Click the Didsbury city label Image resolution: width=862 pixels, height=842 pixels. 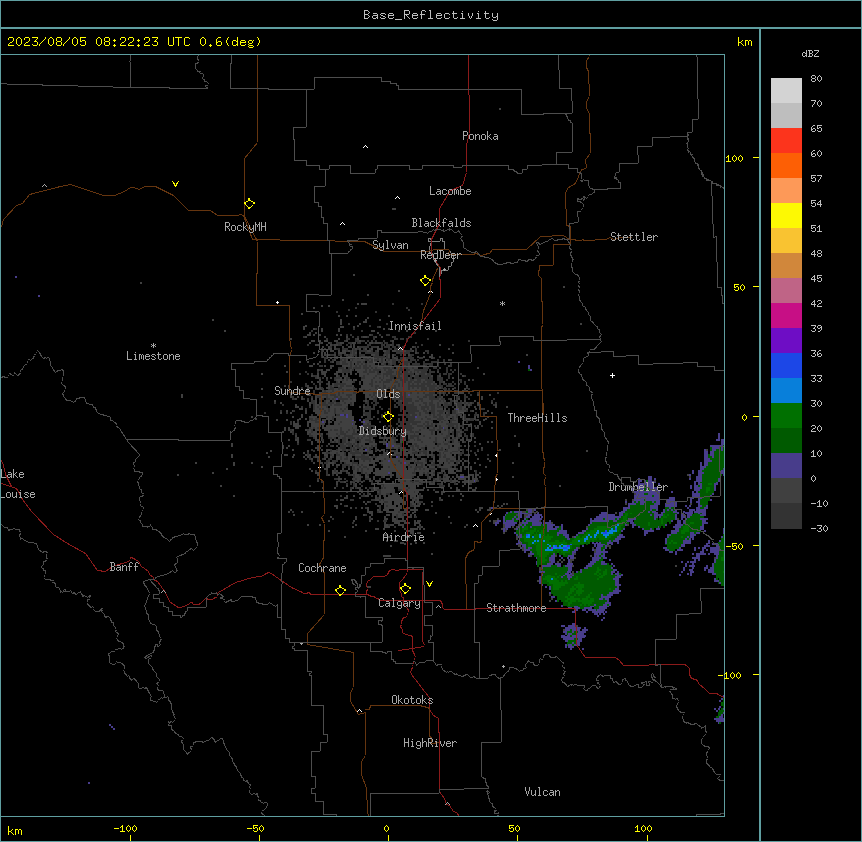[x=383, y=431]
